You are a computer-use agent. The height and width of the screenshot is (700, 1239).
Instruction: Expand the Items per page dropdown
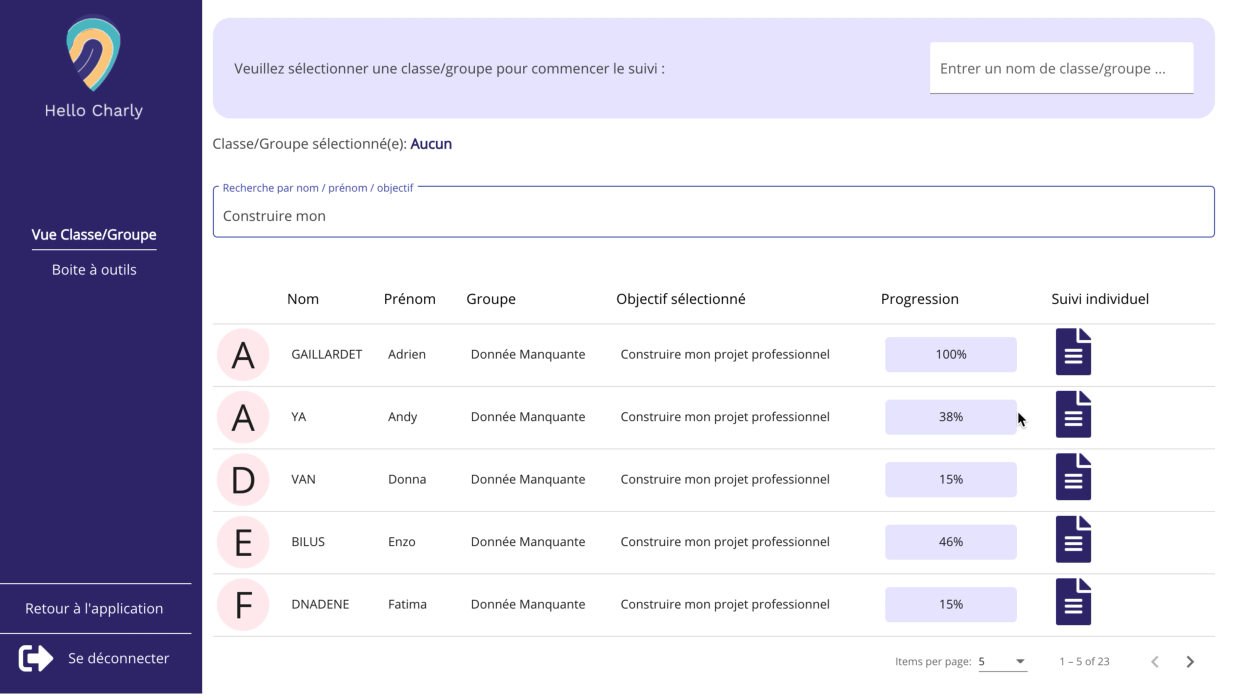1002,662
